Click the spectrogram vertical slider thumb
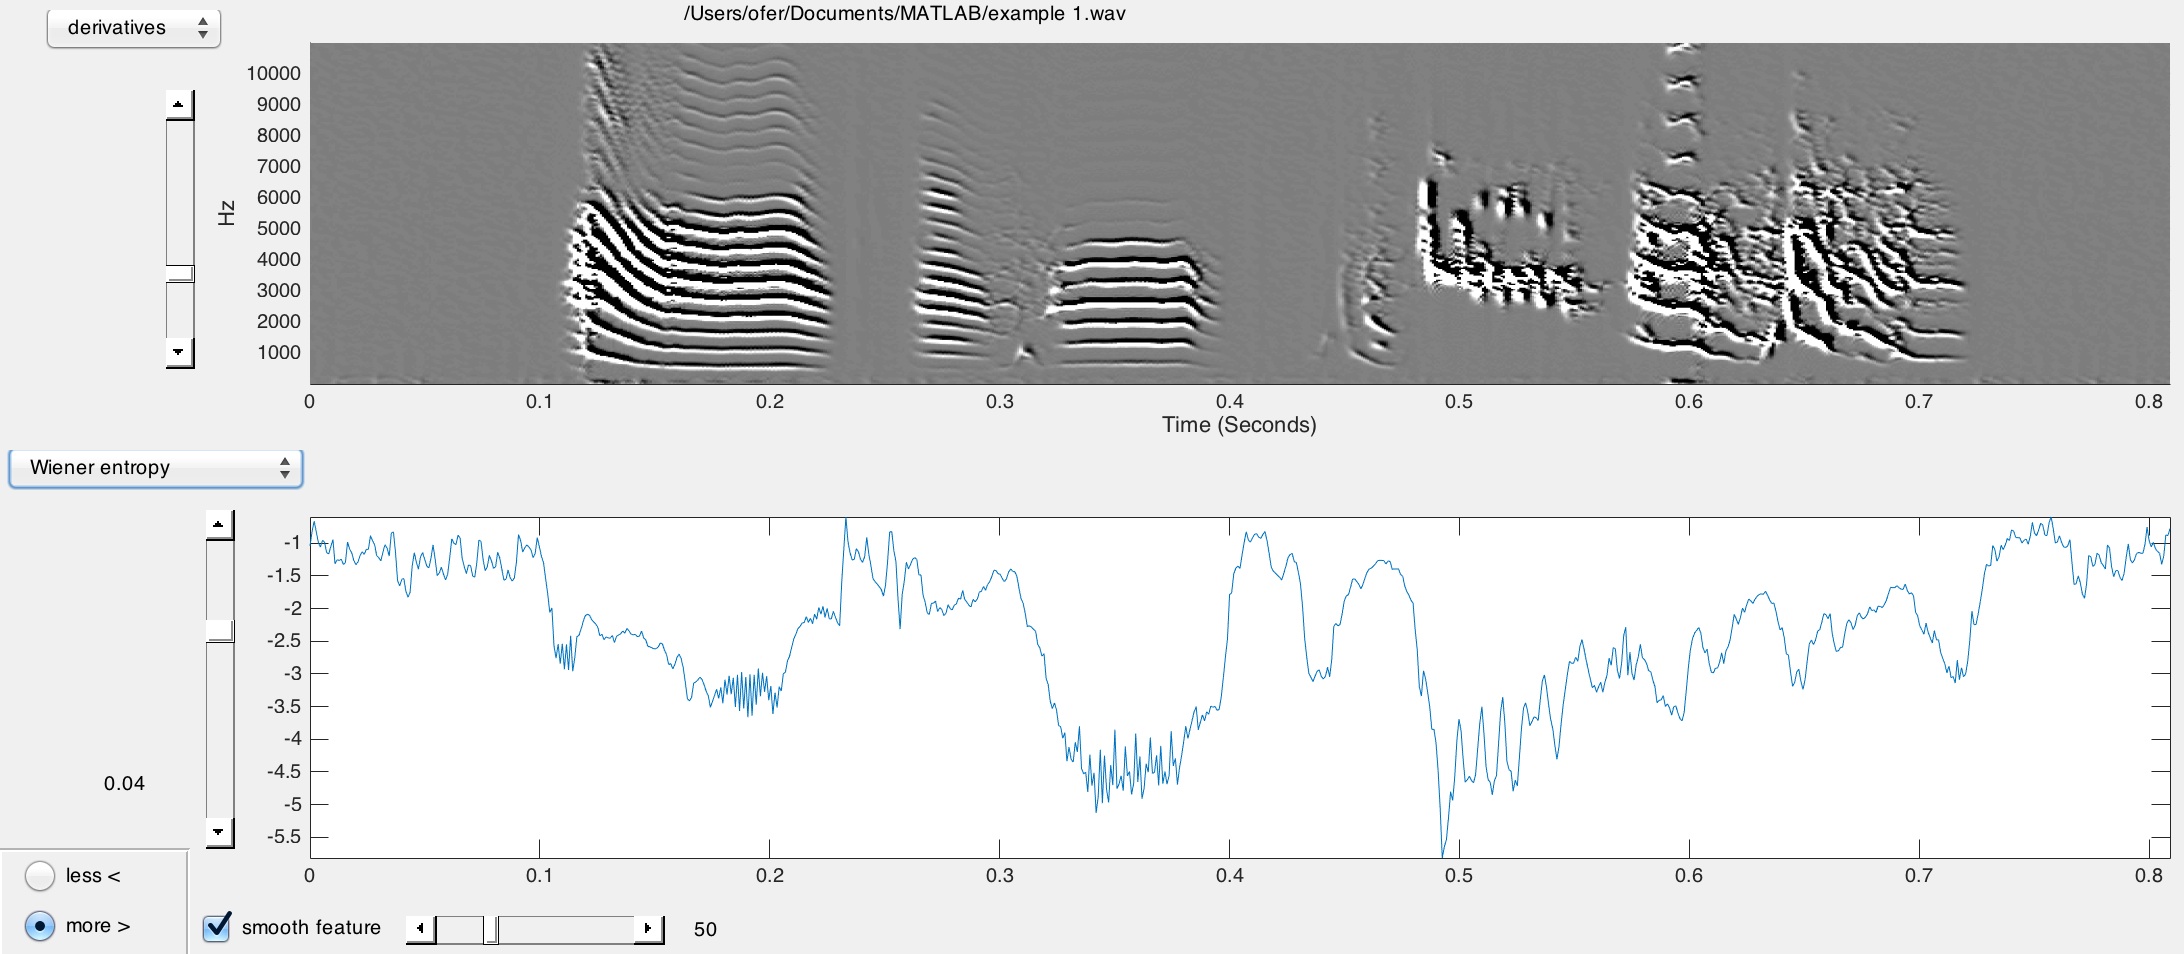This screenshot has width=2184, height=954. point(180,274)
